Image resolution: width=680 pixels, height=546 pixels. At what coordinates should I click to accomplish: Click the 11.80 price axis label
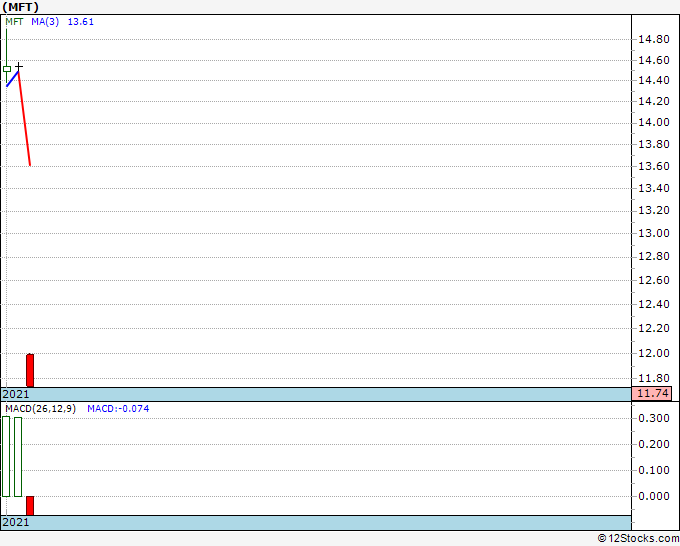click(x=654, y=378)
